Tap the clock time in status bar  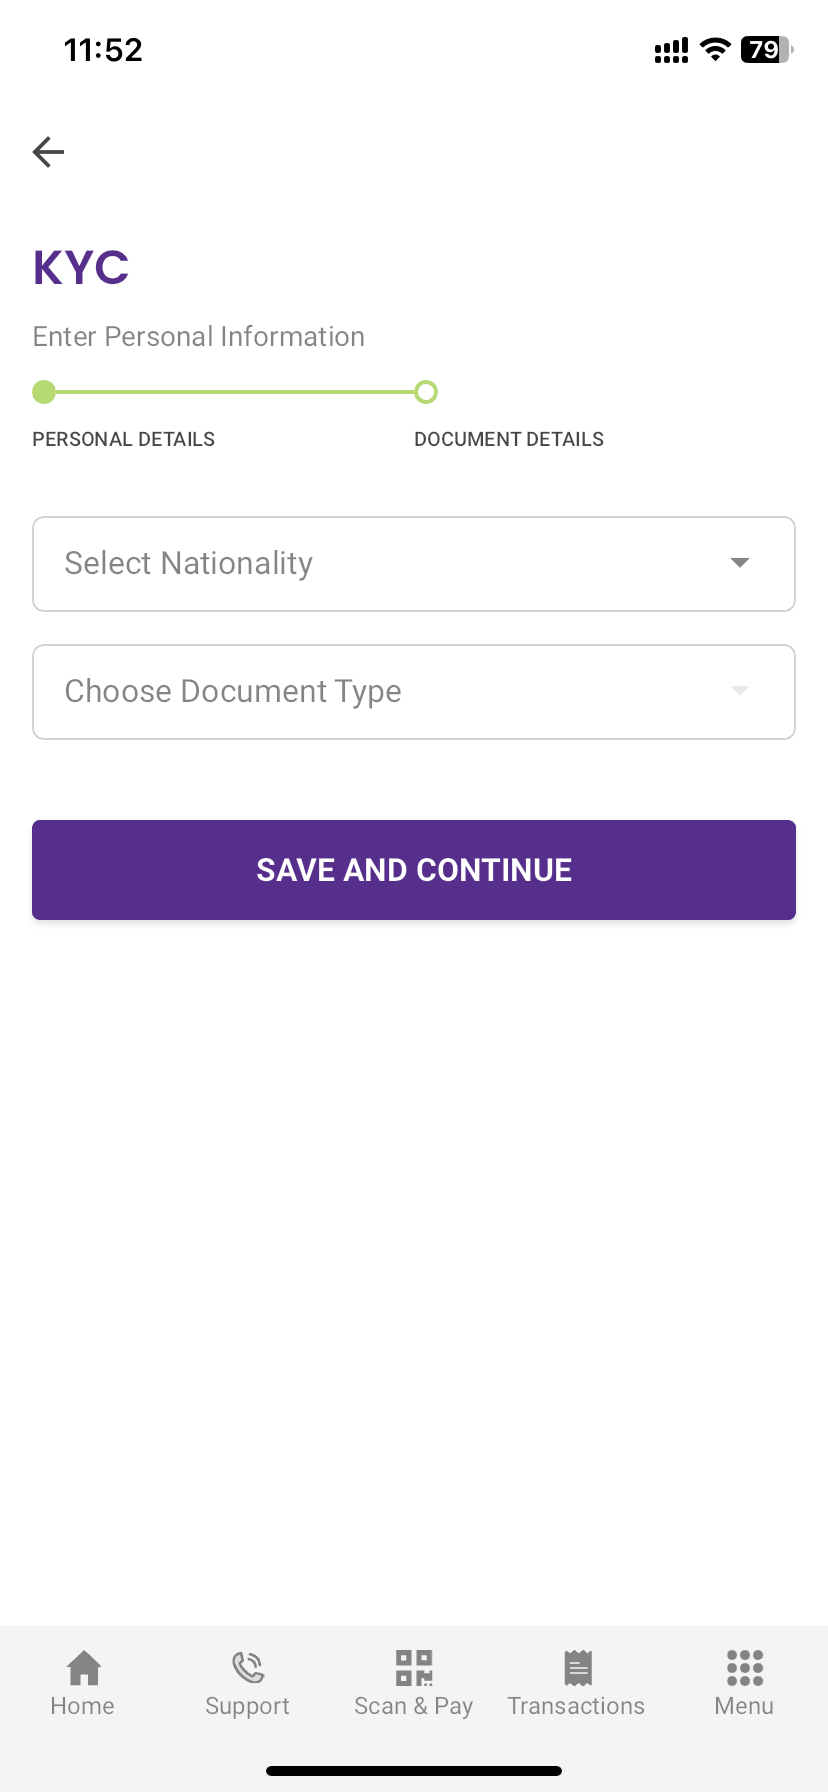(x=103, y=50)
